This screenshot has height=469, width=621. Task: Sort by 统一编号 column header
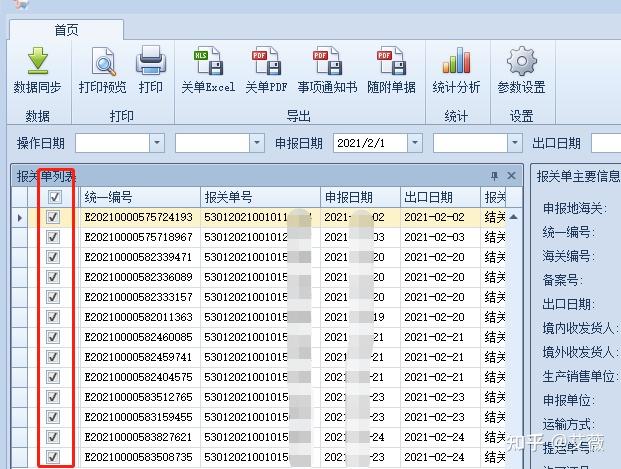(x=140, y=197)
